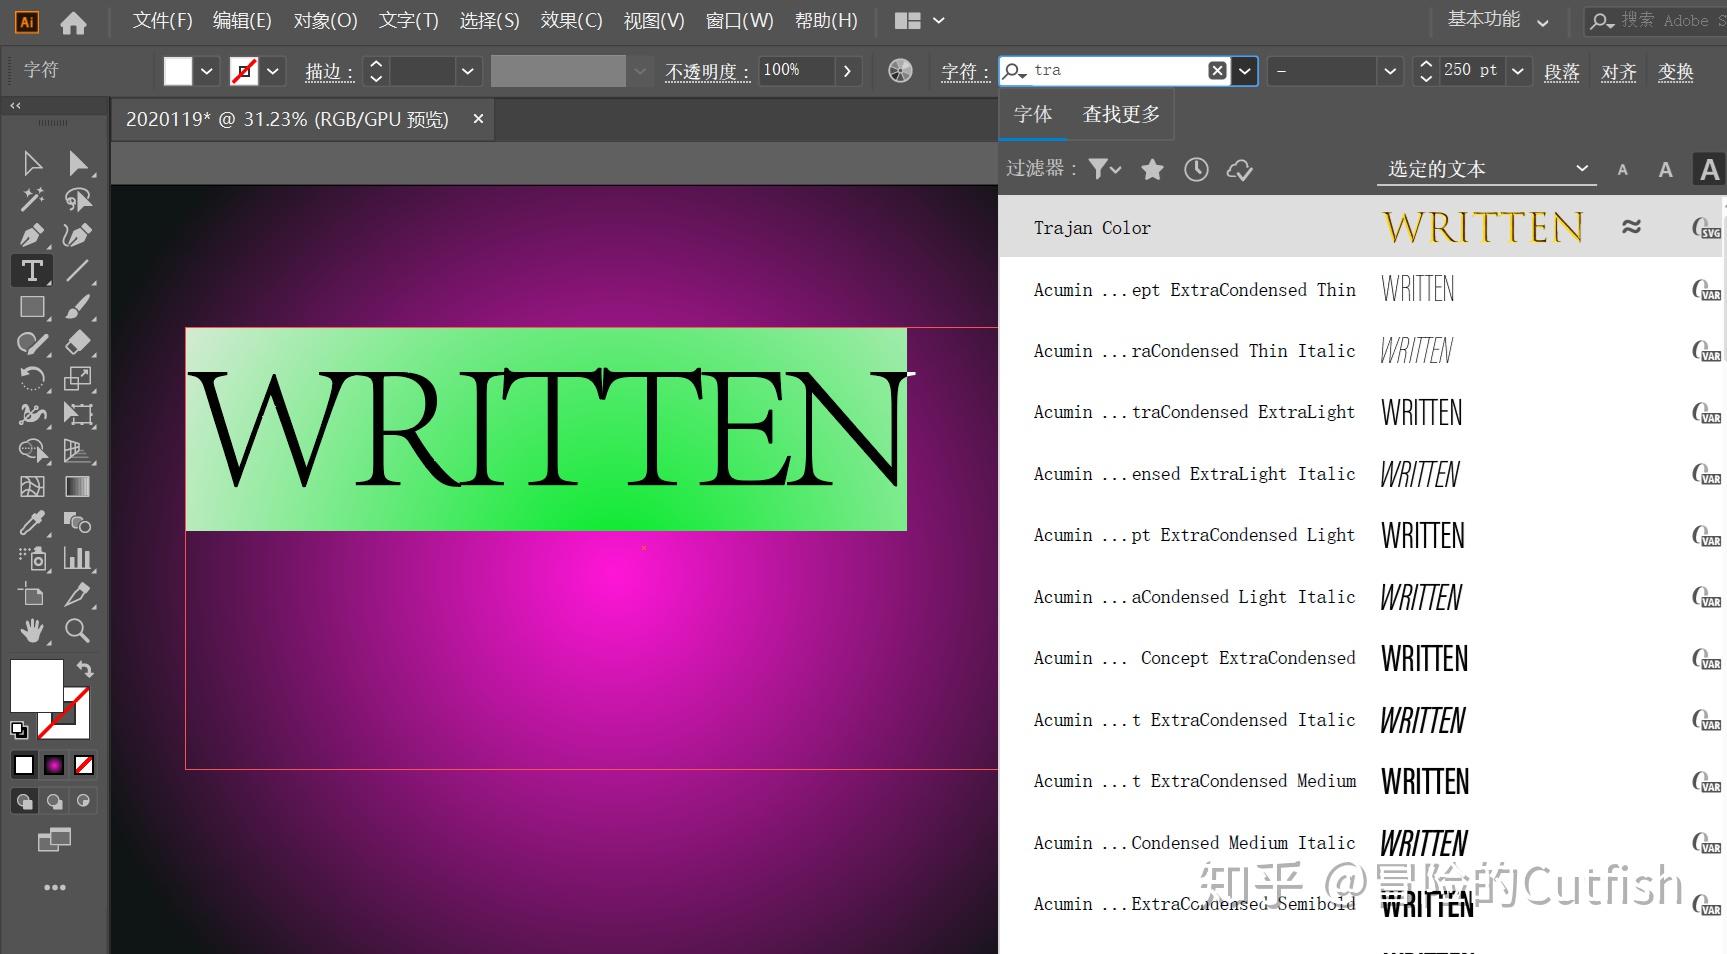Viewport: 1727px width, 954px height.
Task: Choose the Paintbrush tool
Action: 78,306
